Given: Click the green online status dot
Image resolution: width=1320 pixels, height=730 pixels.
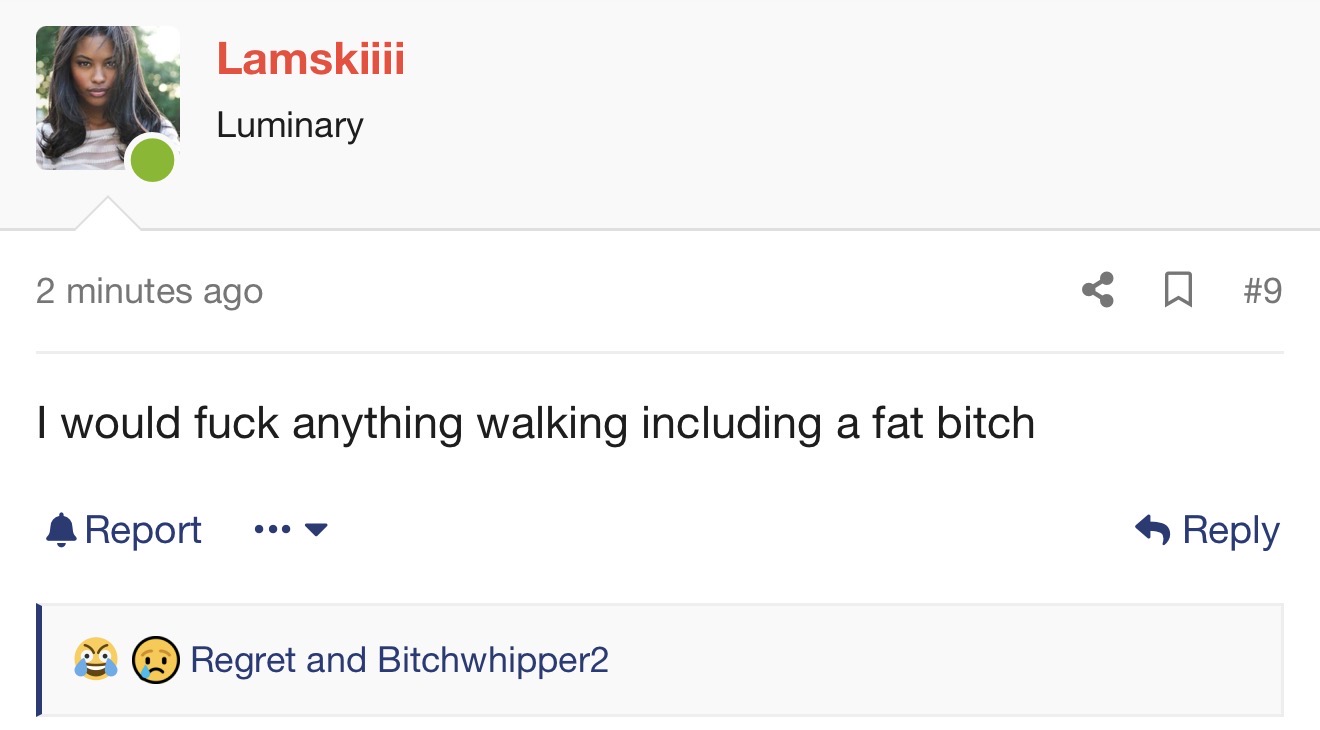Looking at the screenshot, I should click(x=153, y=161).
